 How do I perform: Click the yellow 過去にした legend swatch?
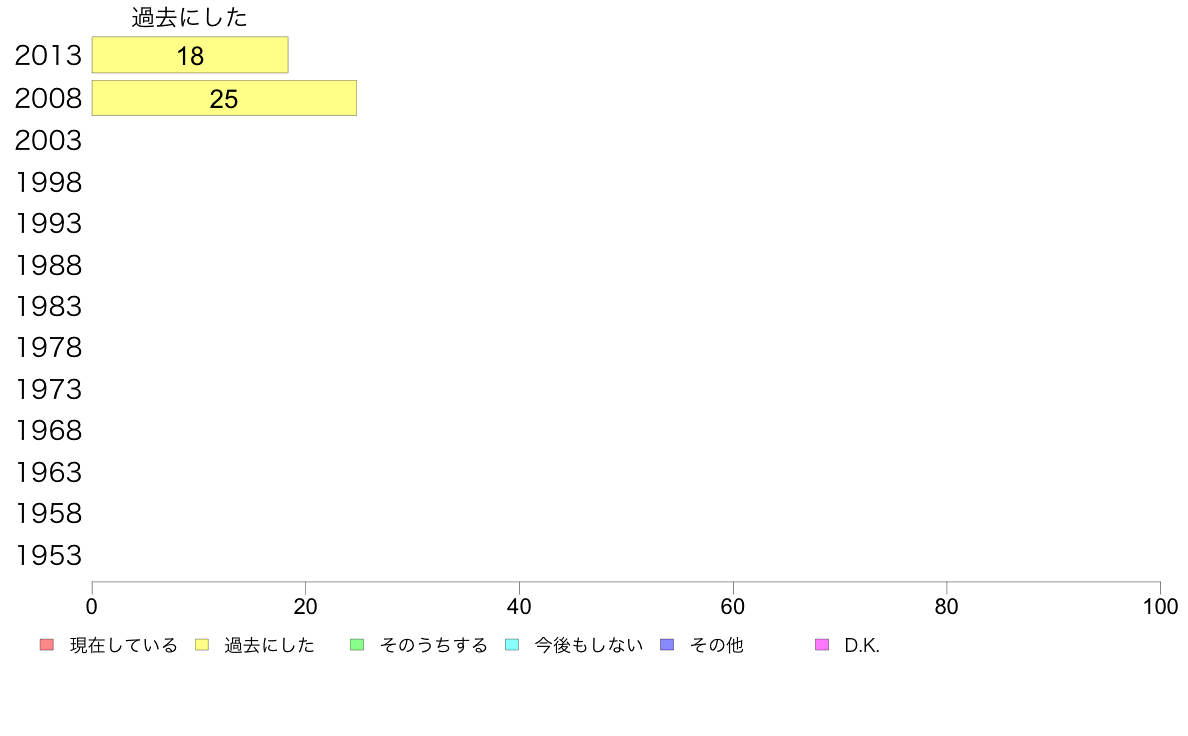tap(202, 645)
